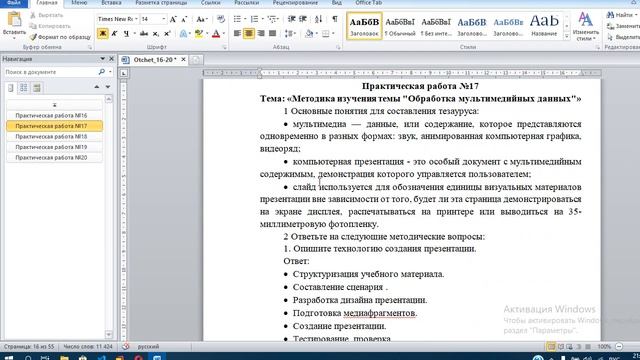Select the Заголовок style thumbnail
Screen dimensions: 640x360
[x=364, y=26]
